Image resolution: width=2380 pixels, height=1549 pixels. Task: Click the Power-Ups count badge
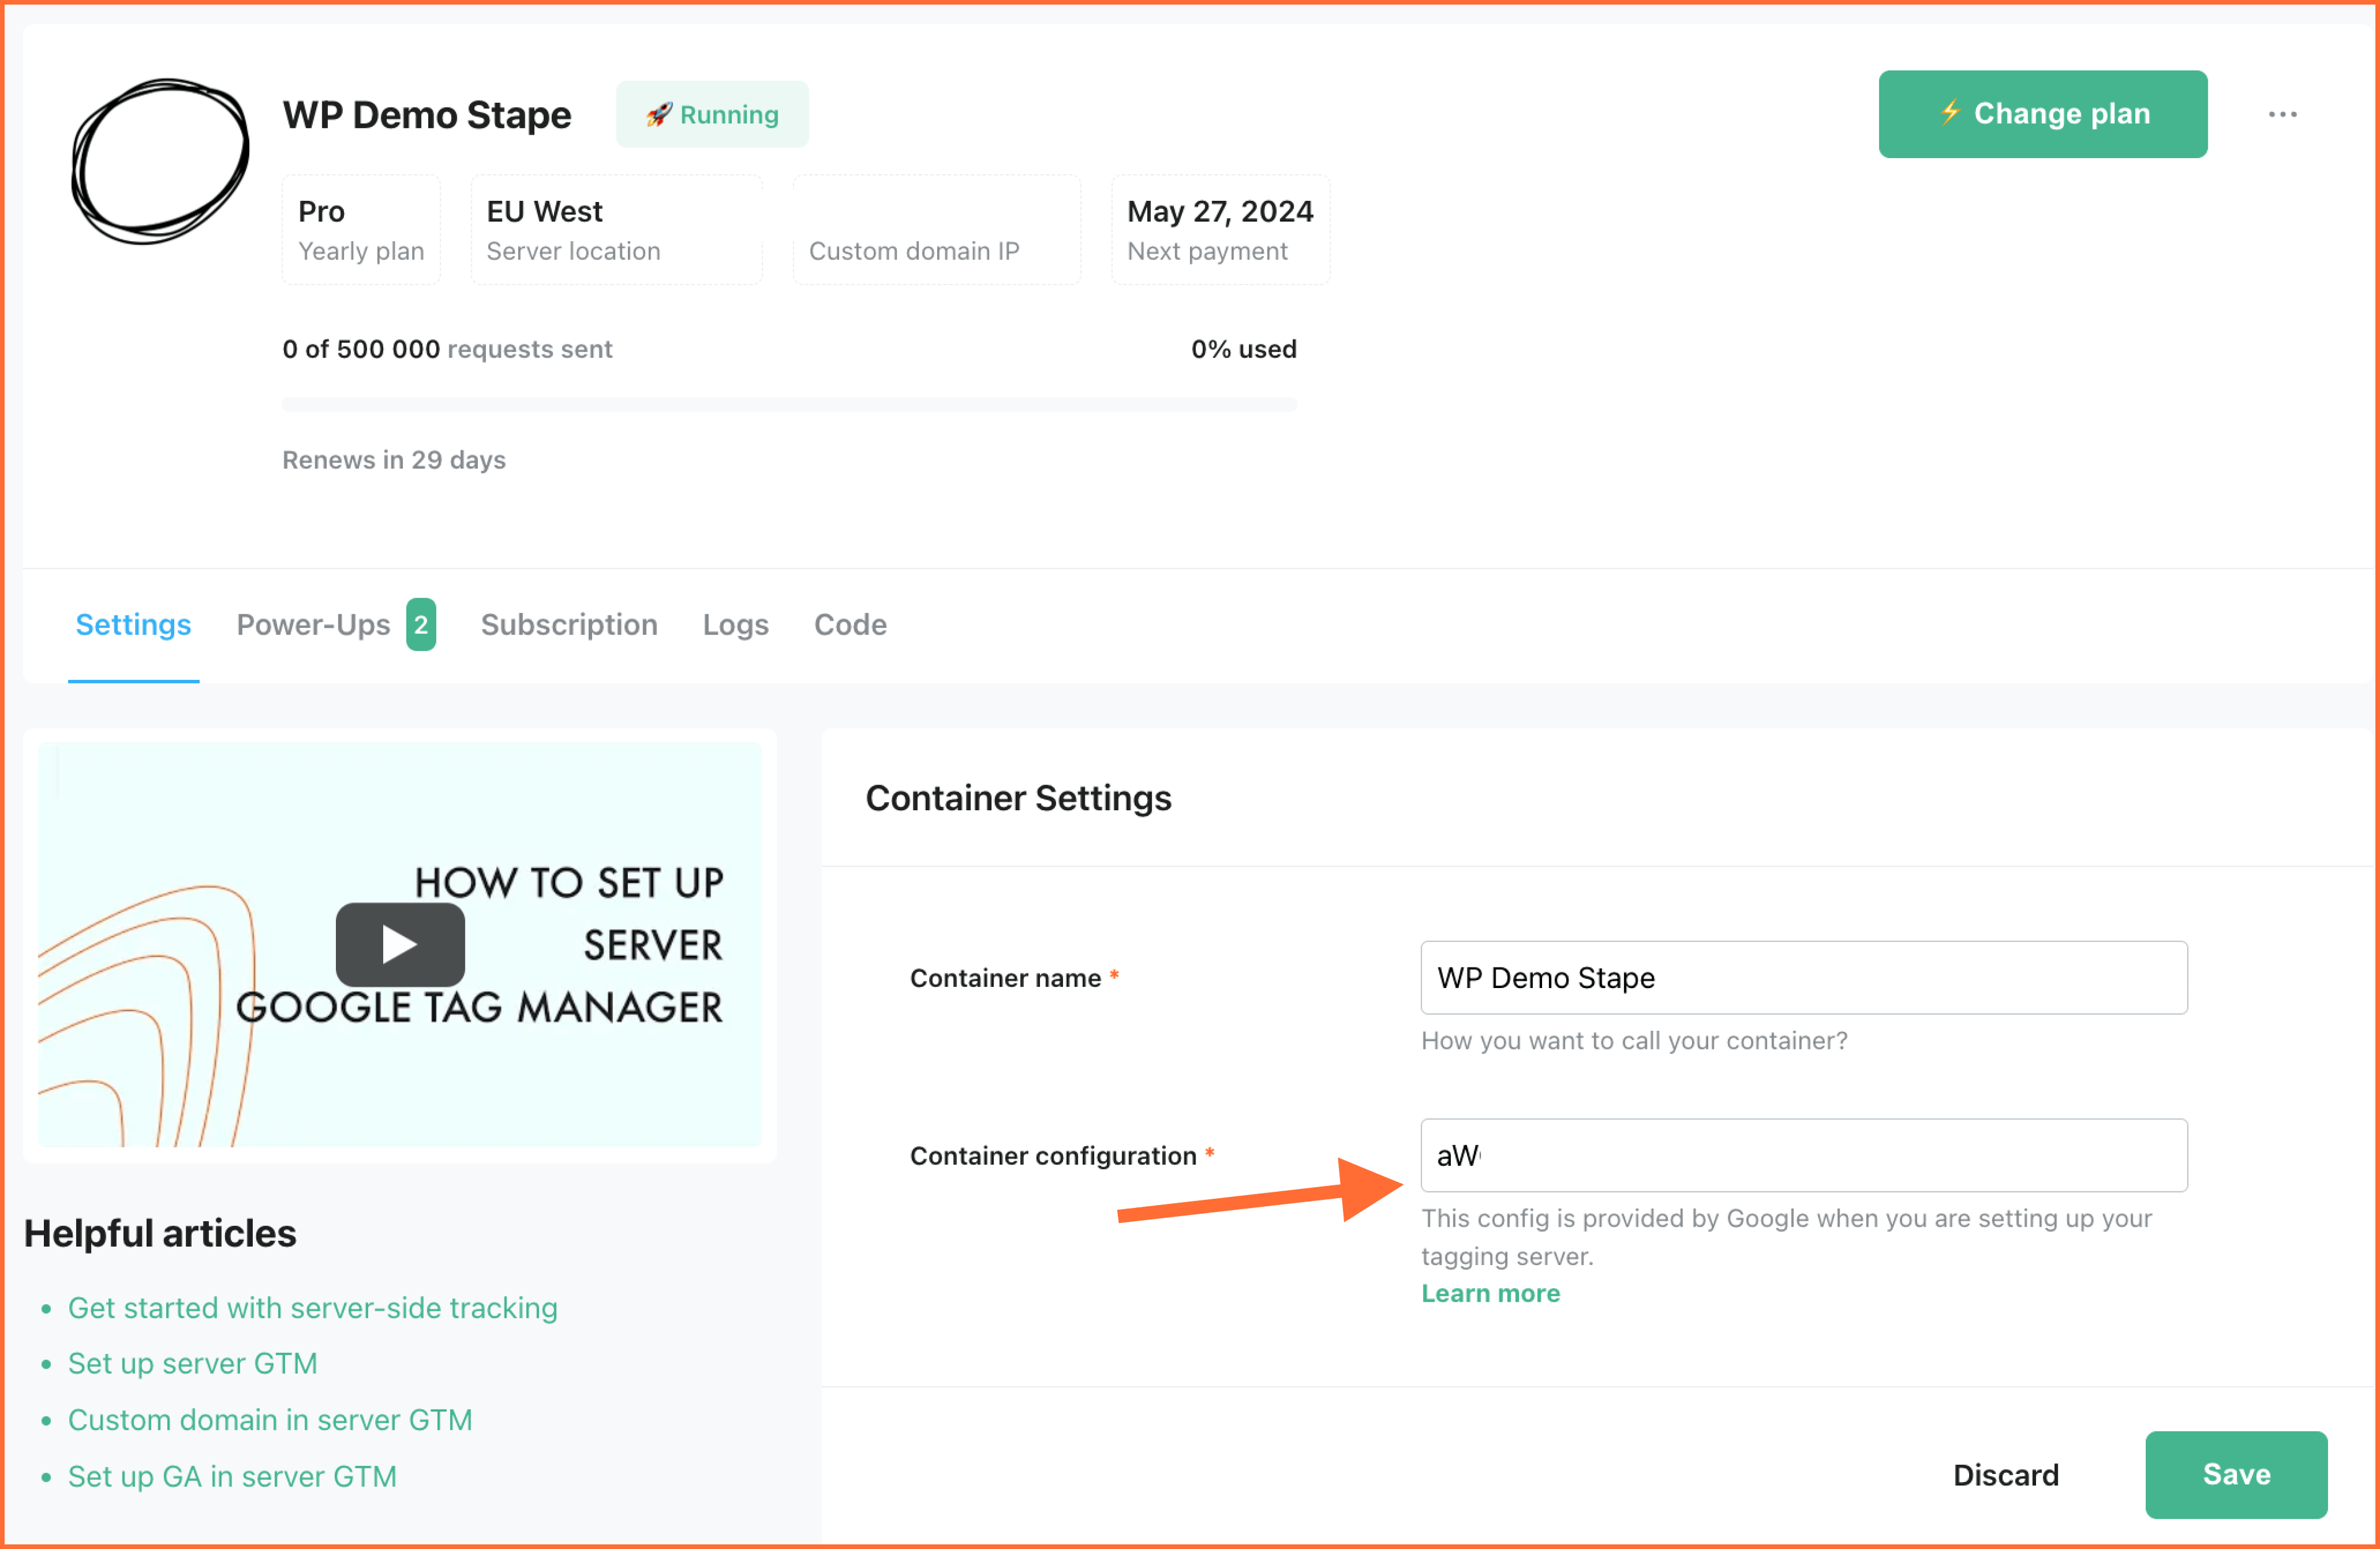coord(421,625)
